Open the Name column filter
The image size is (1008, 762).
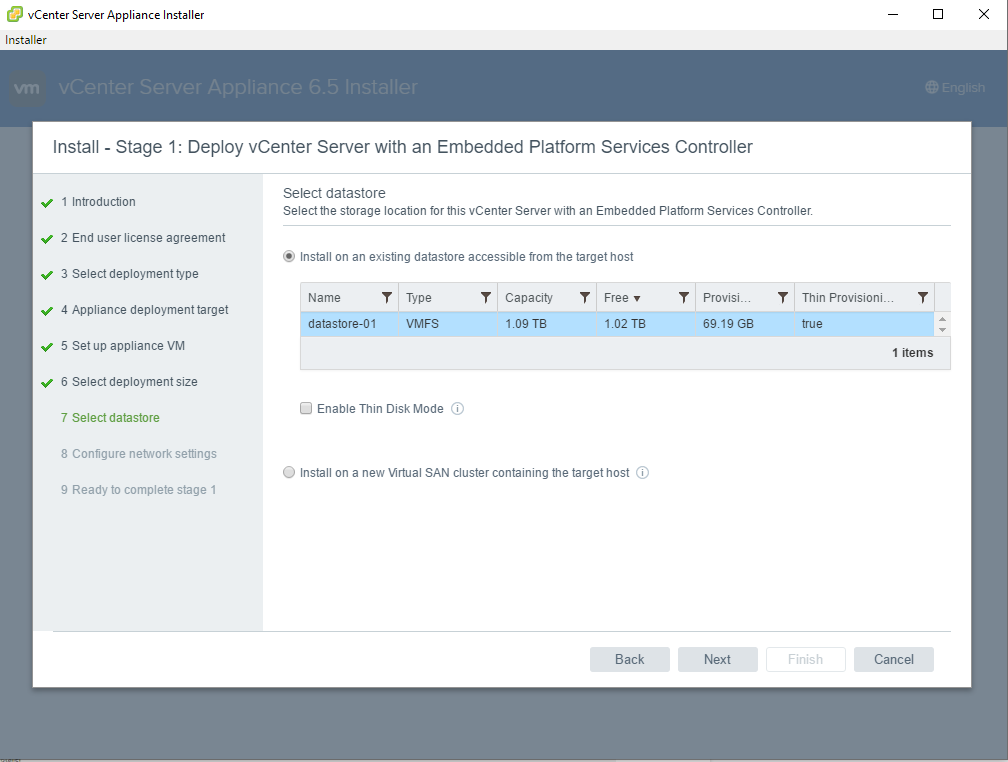click(386, 298)
